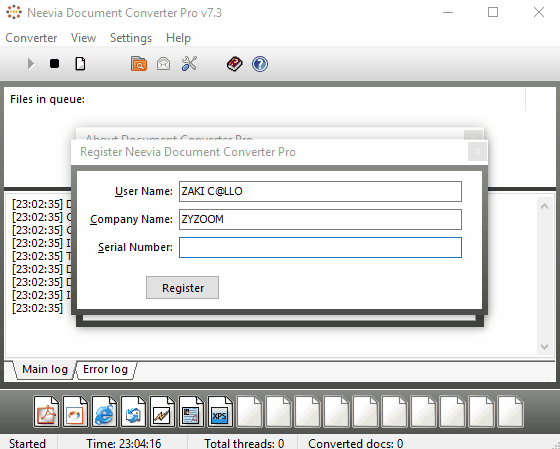Image resolution: width=560 pixels, height=449 pixels.
Task: Click the log scrollbar down arrow
Action: [x=544, y=346]
